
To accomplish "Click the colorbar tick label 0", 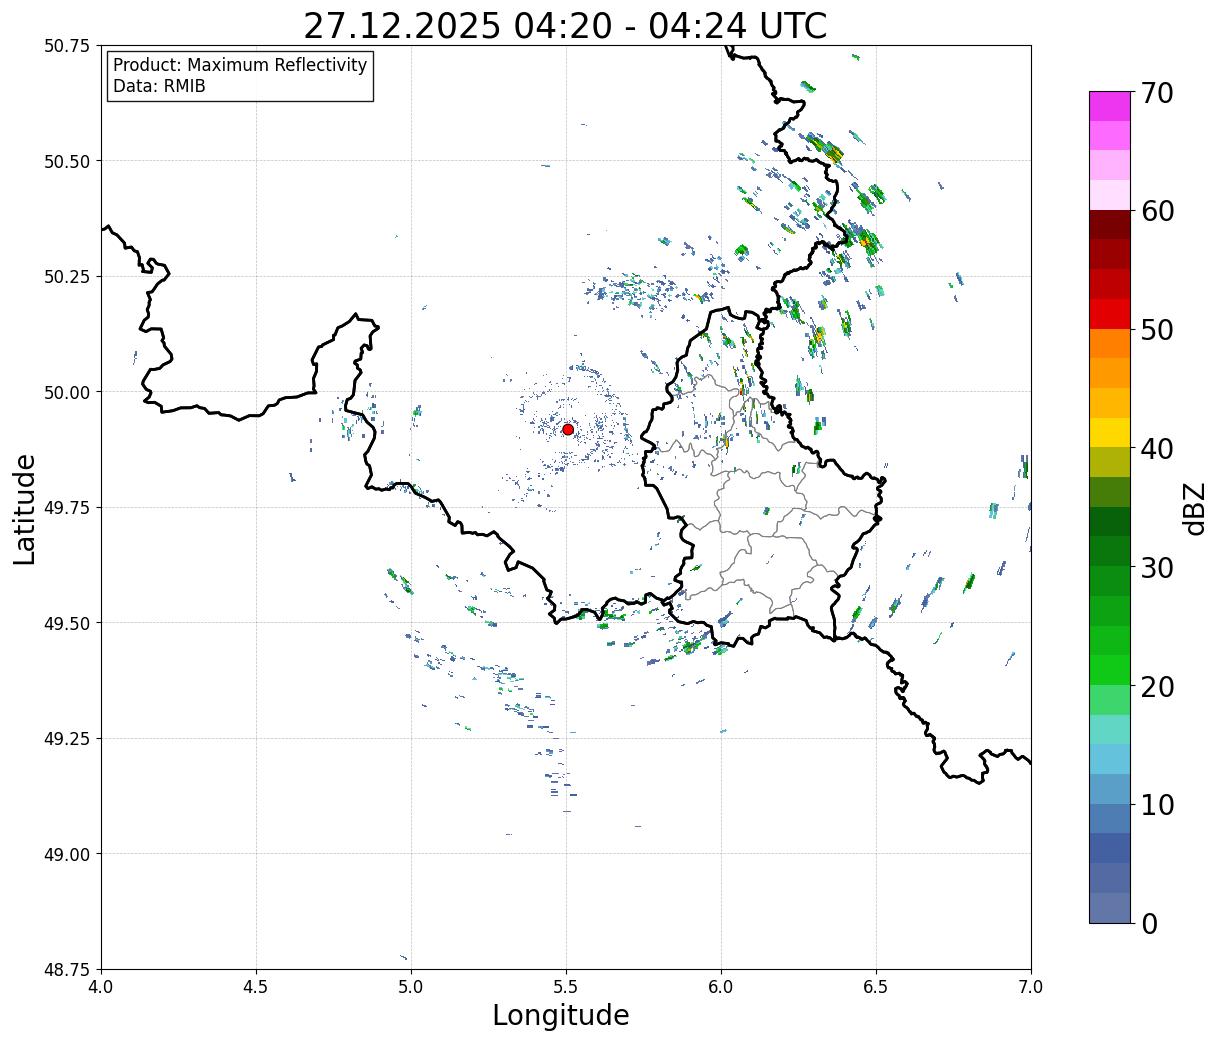I will [x=1149, y=923].
